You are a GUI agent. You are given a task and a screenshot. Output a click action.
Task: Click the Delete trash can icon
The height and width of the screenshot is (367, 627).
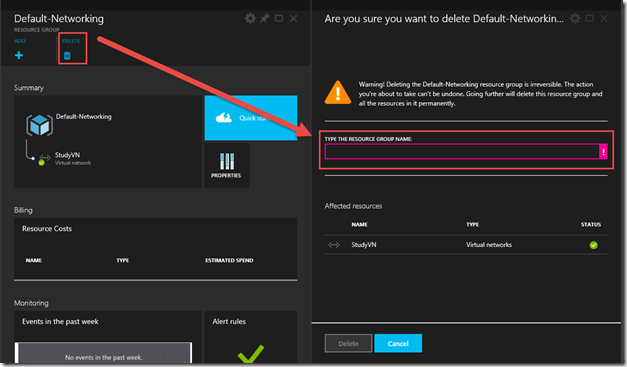[67, 56]
